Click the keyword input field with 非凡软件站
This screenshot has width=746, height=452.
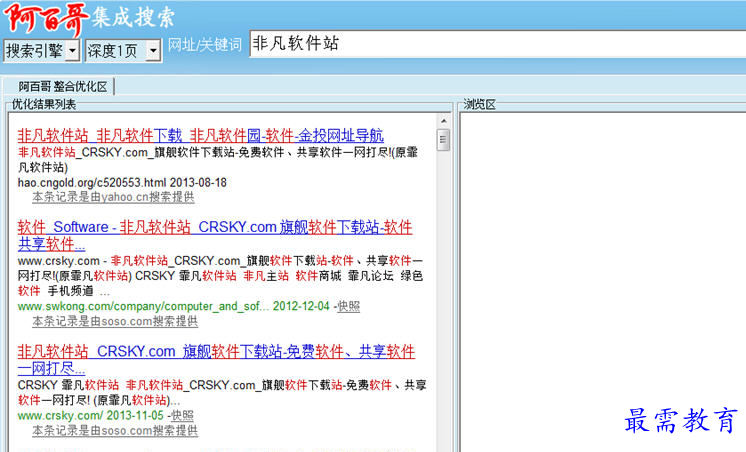497,44
